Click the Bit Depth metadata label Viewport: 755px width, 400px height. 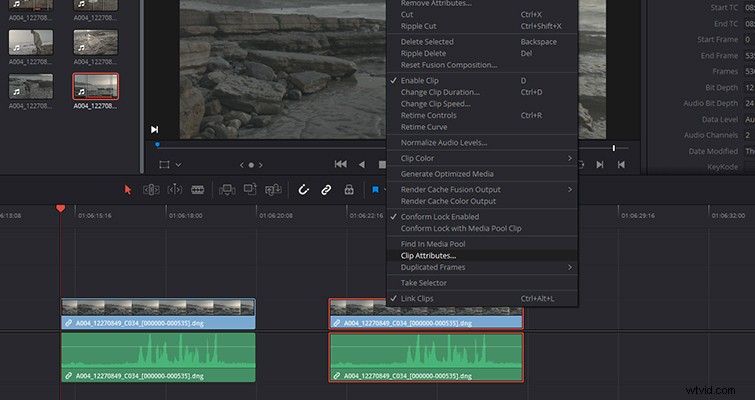(x=721, y=88)
